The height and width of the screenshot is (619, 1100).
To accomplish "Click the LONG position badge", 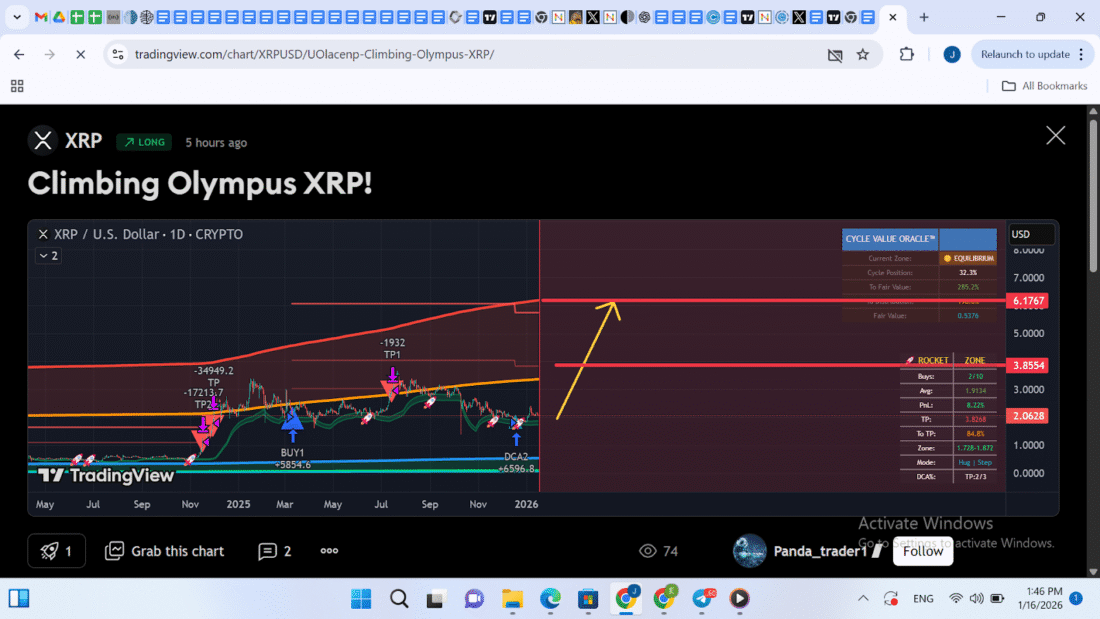I will click(144, 142).
